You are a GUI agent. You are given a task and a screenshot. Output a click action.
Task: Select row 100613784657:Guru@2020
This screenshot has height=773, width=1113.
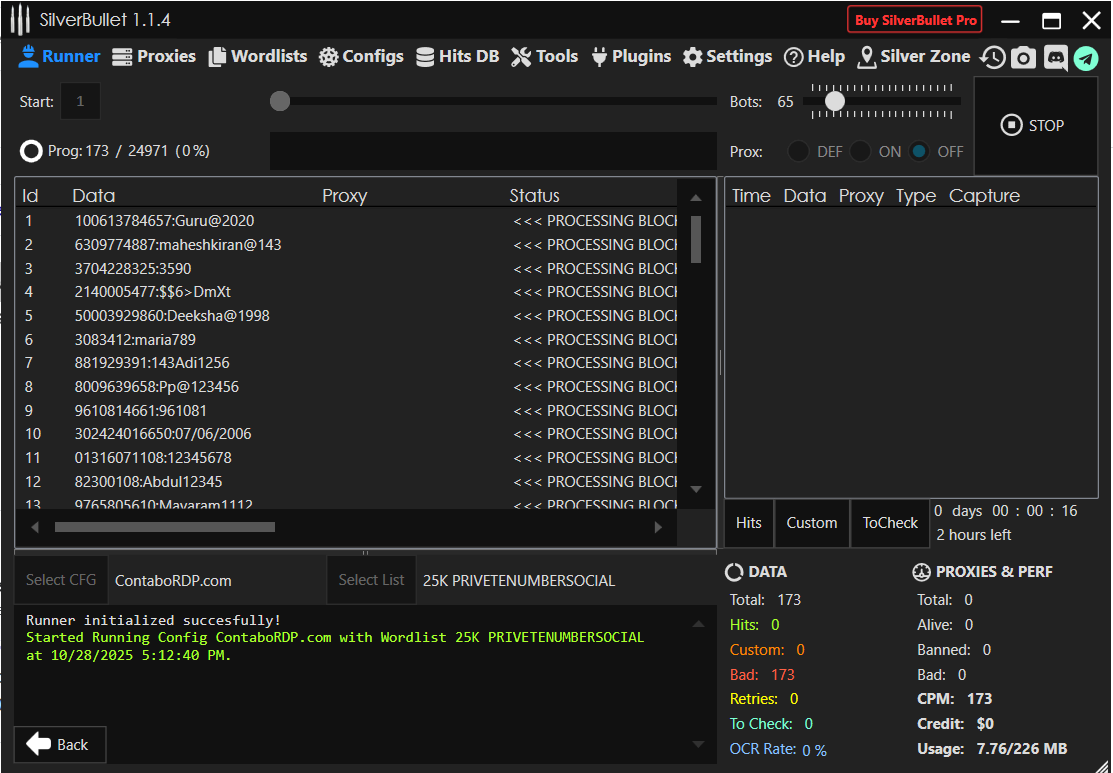pos(346,221)
